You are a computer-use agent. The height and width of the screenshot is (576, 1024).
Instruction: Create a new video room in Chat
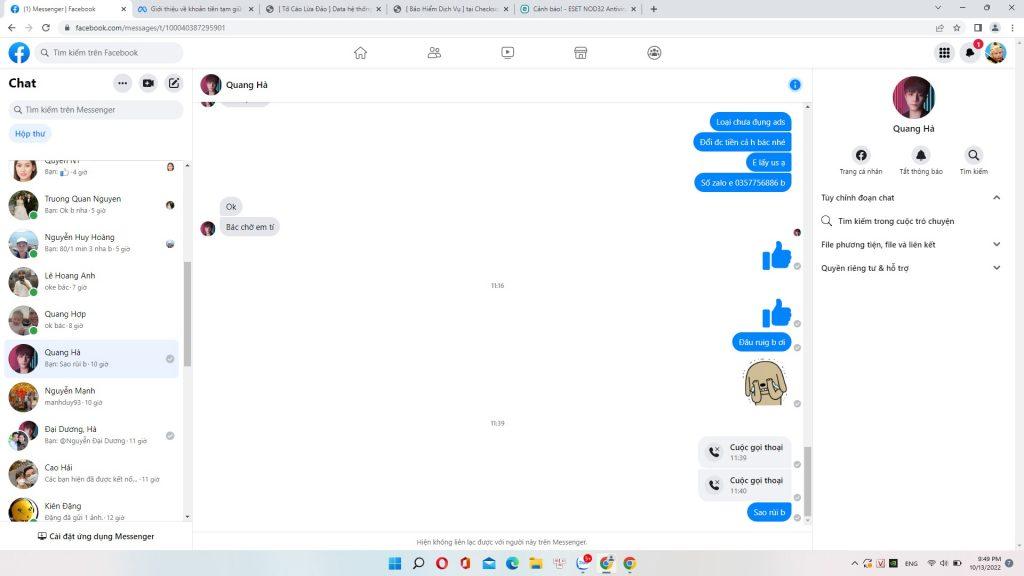(x=148, y=84)
